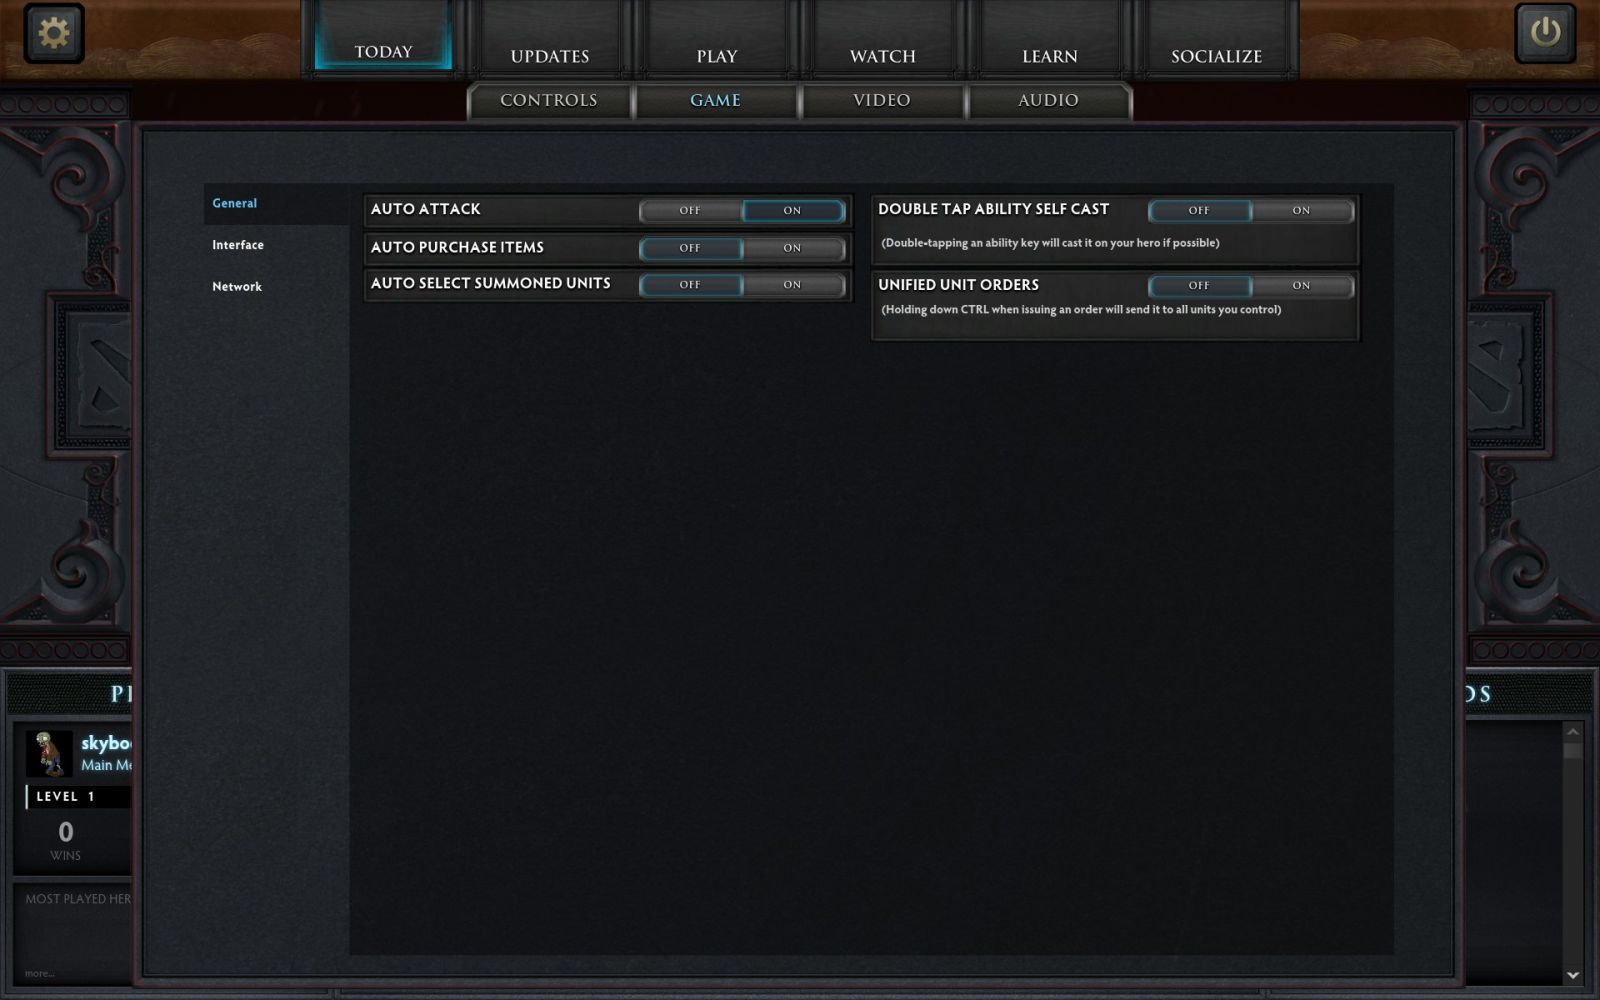The width and height of the screenshot is (1600, 1000).
Task: Switch to the Video settings tab
Action: click(x=881, y=100)
